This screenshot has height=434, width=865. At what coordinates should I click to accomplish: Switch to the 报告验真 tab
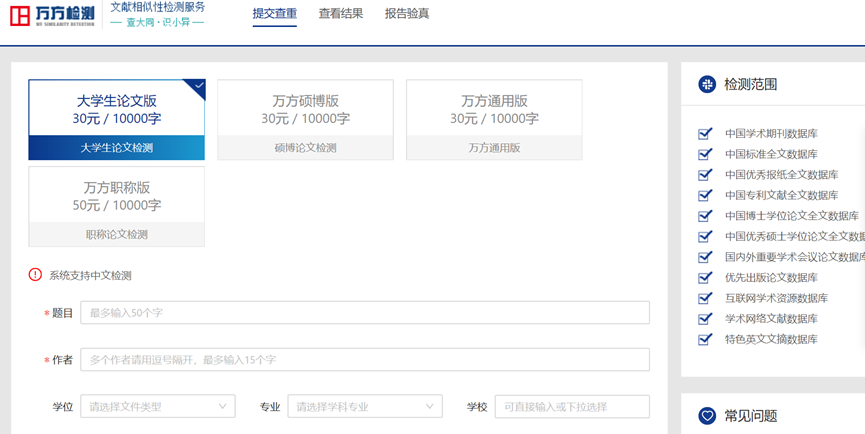point(407,14)
